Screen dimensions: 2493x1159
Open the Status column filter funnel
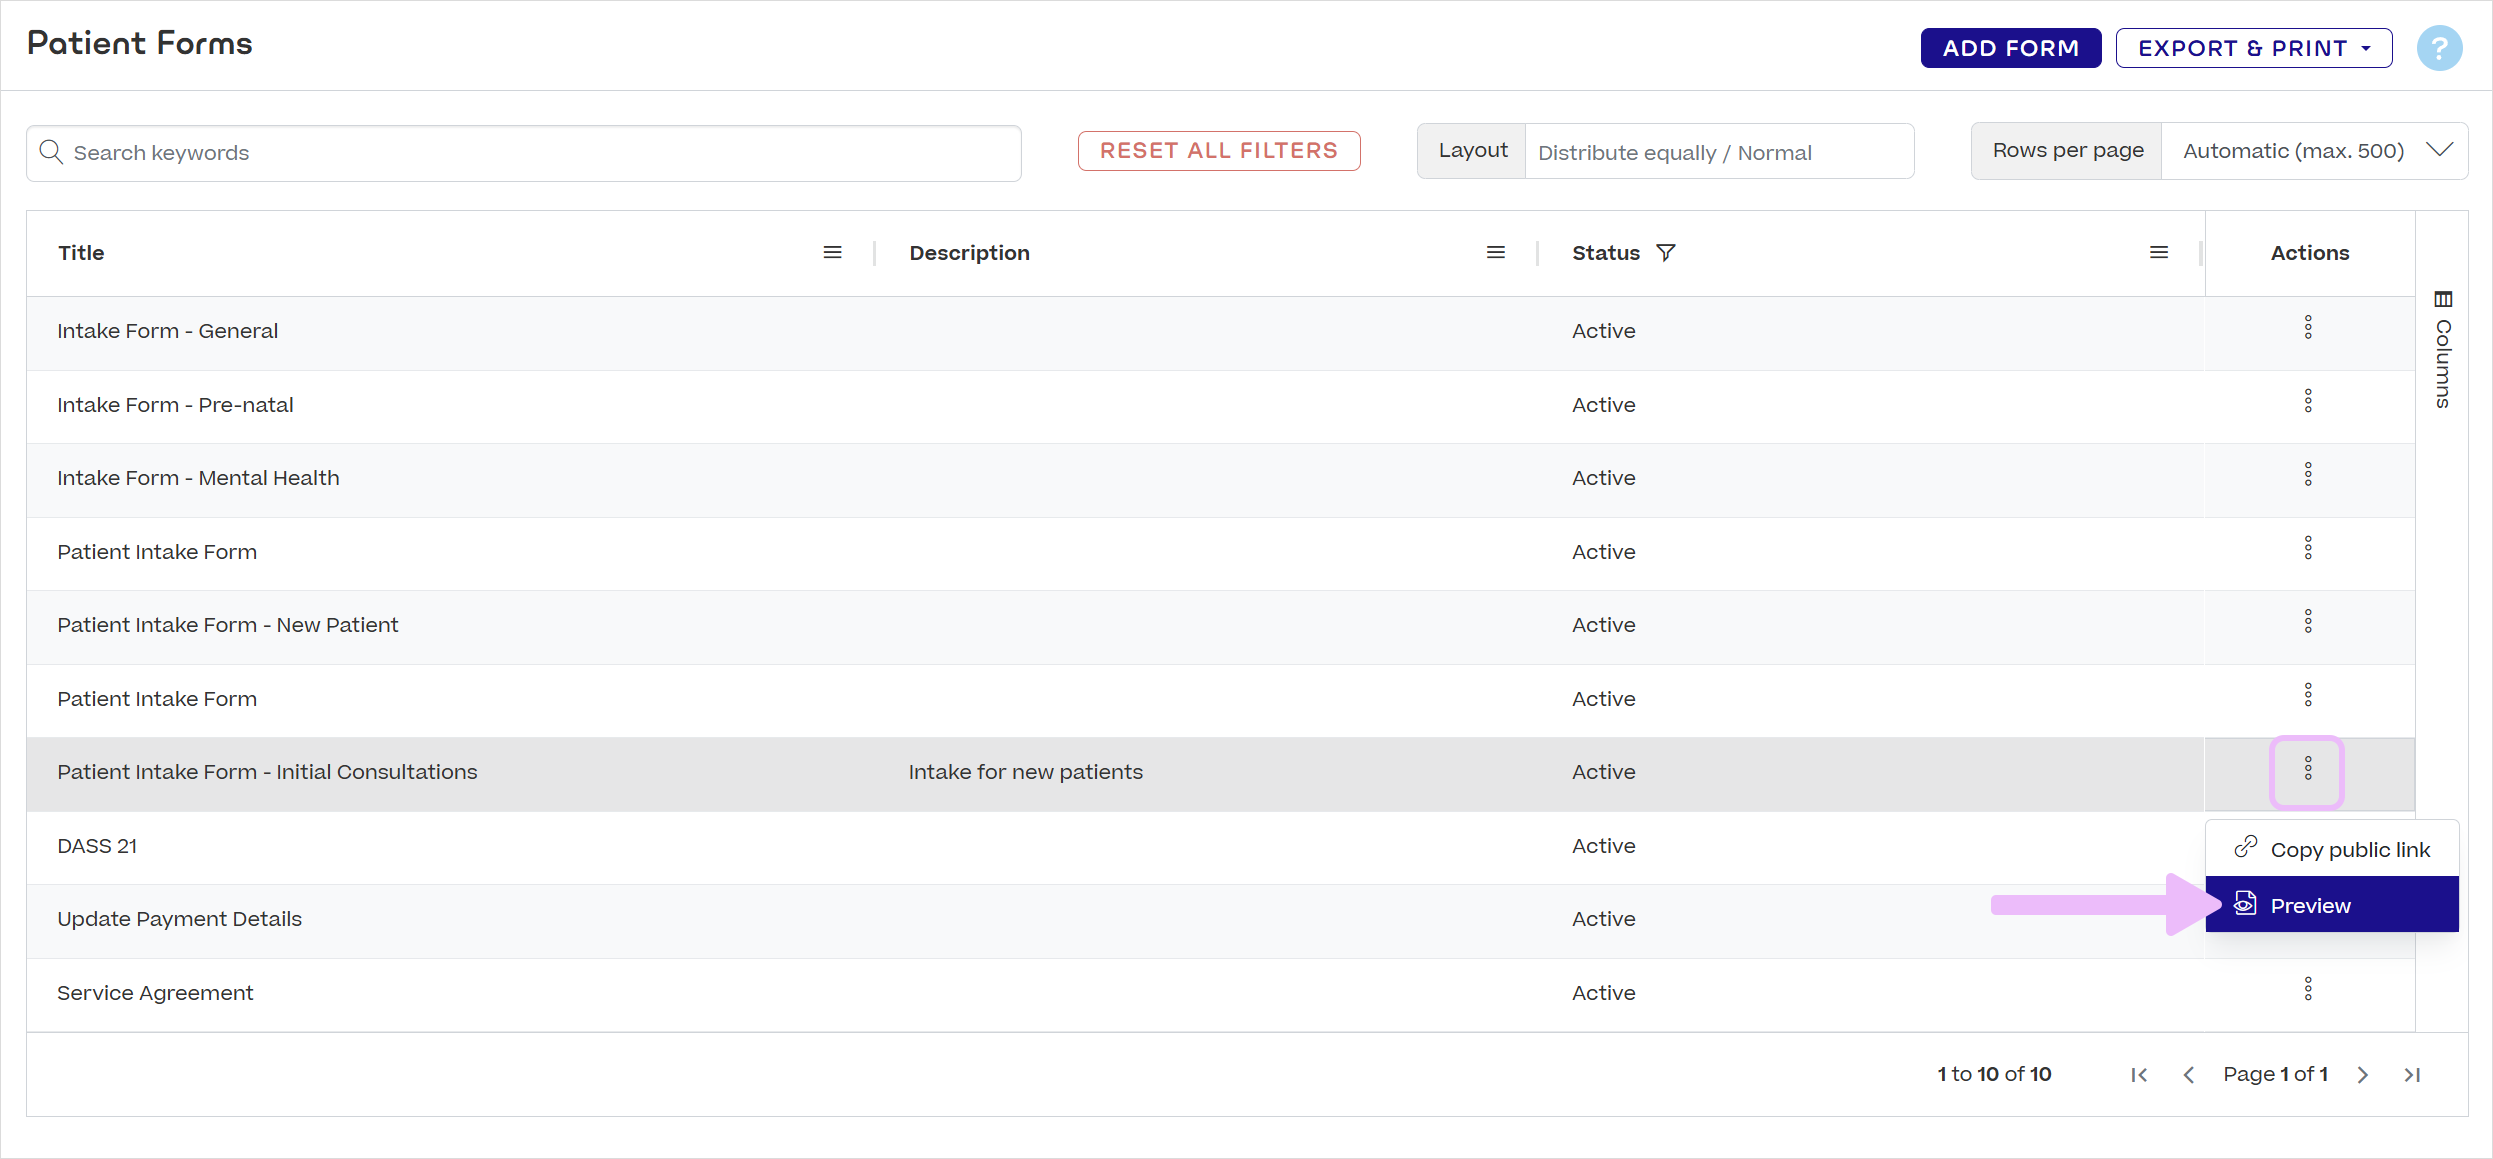1666,253
